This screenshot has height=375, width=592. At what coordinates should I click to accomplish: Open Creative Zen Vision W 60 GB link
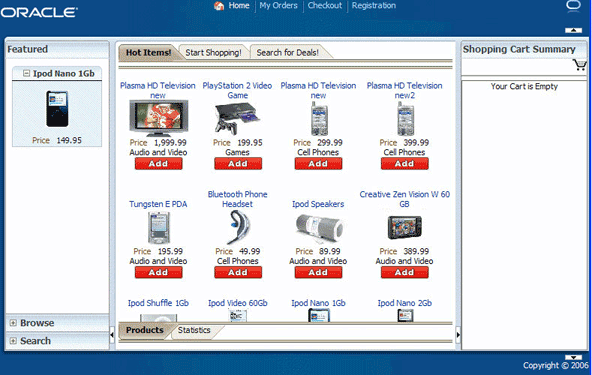point(404,199)
